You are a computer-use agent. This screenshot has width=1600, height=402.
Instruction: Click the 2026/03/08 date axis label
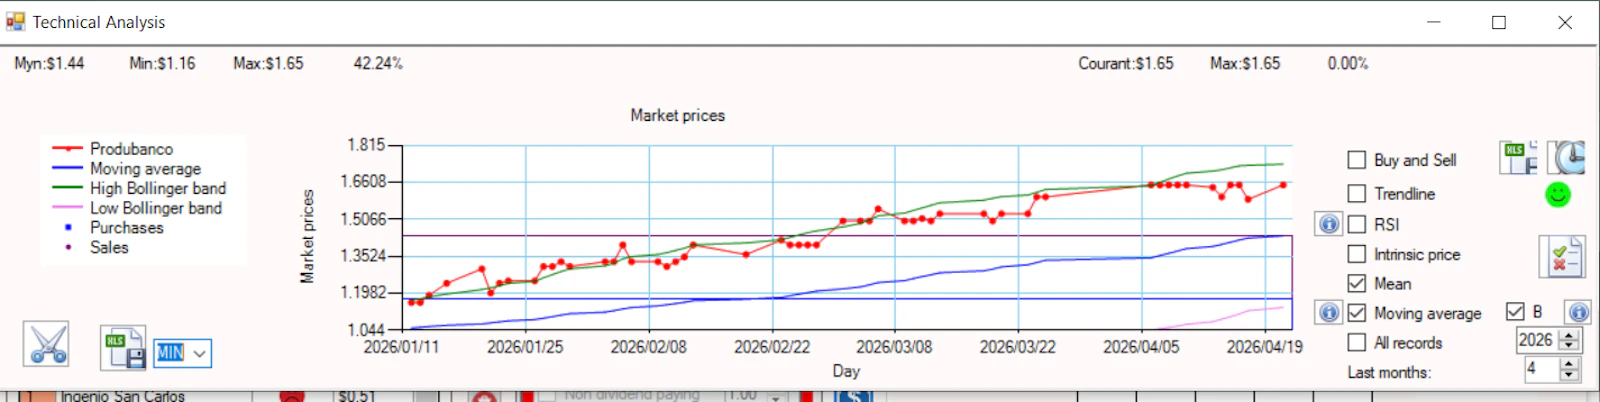pyautogui.click(x=894, y=347)
